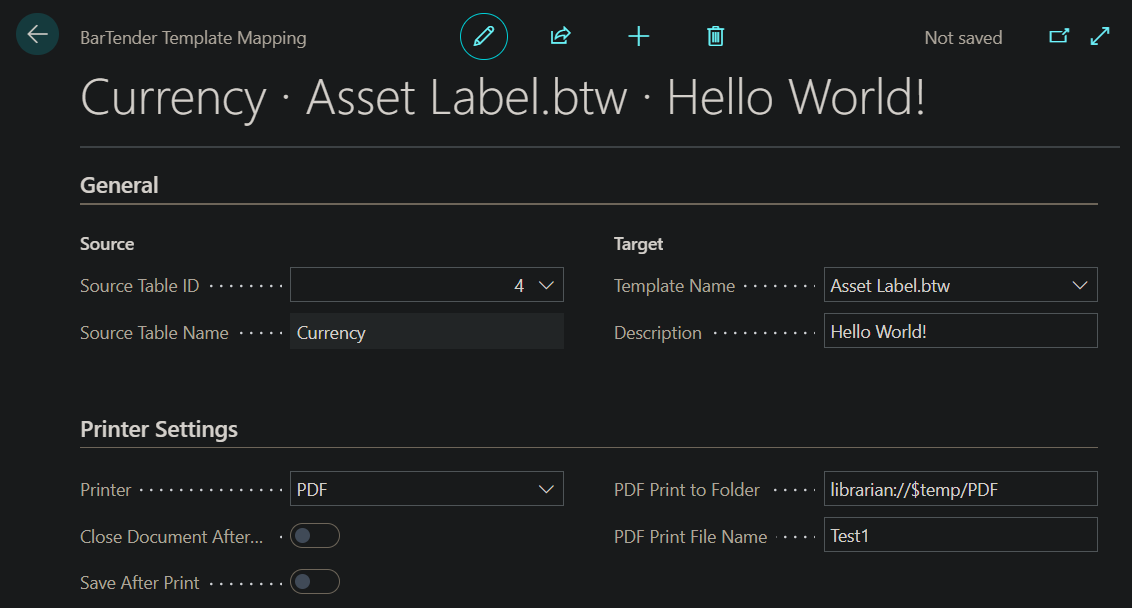Open the Printer dropdown arrow
1132x608 pixels.
coord(547,490)
